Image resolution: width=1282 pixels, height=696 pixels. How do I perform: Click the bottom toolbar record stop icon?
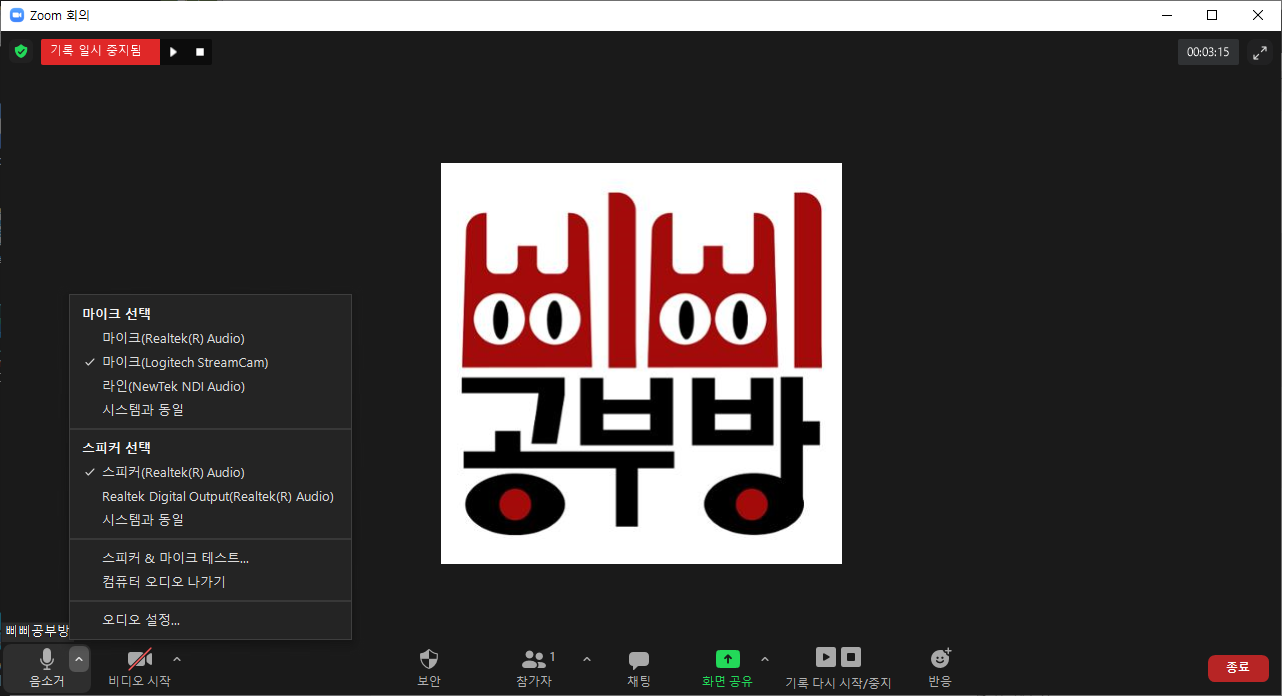[x=851, y=657]
